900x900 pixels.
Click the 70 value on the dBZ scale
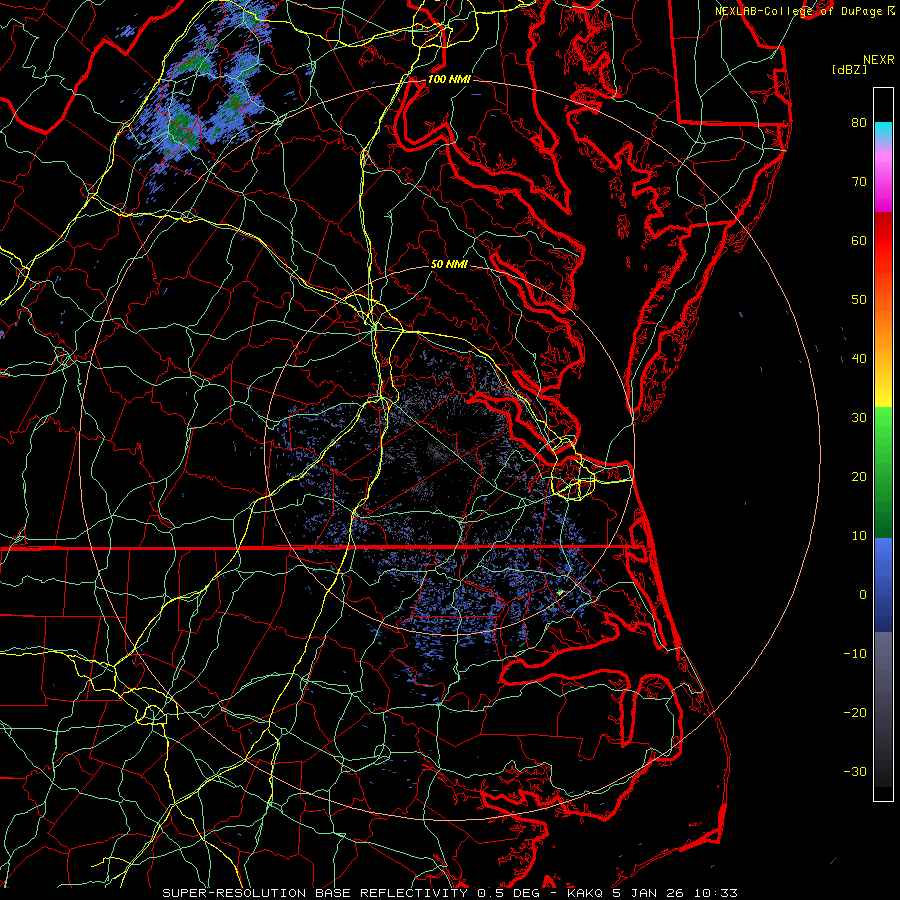pyautogui.click(x=859, y=181)
